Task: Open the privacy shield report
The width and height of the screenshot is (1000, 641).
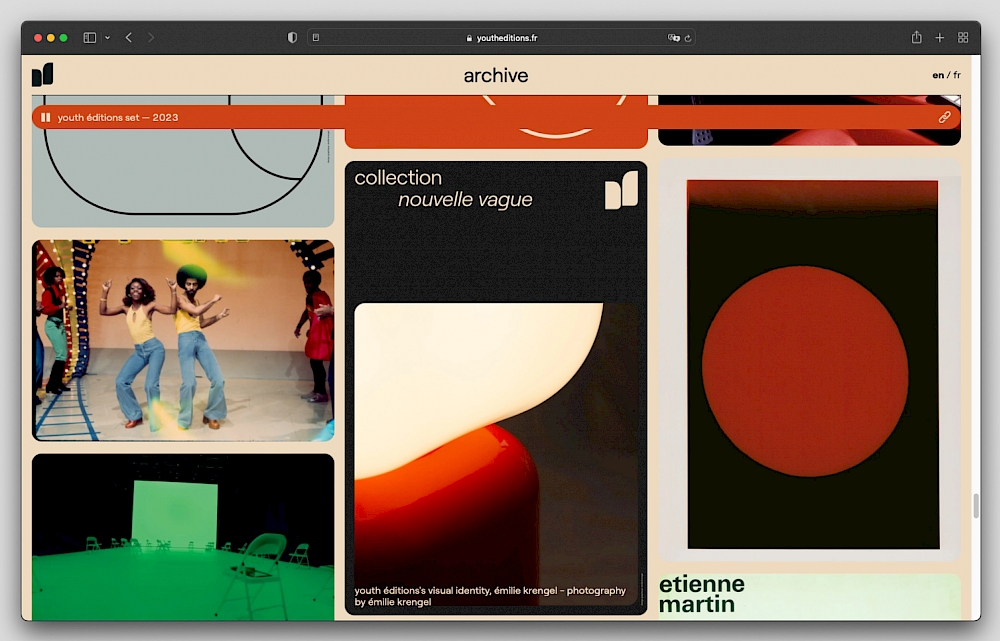Action: point(292,38)
